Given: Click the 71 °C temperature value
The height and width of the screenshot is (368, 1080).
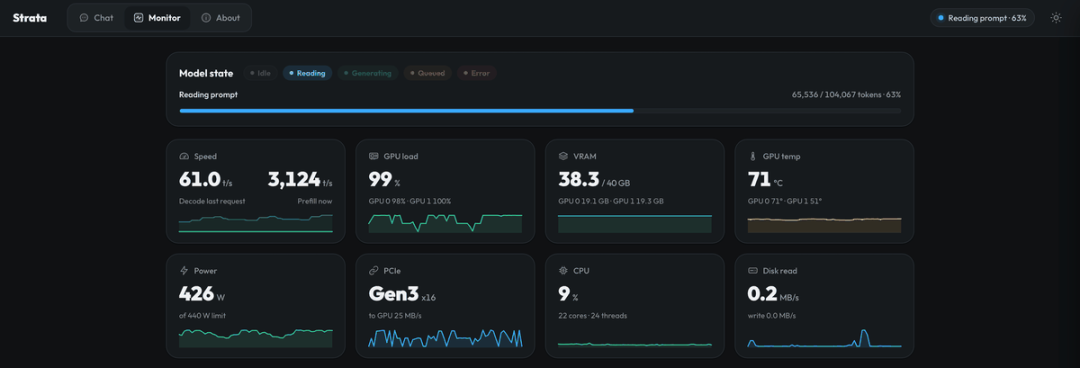Looking at the screenshot, I should [x=765, y=180].
